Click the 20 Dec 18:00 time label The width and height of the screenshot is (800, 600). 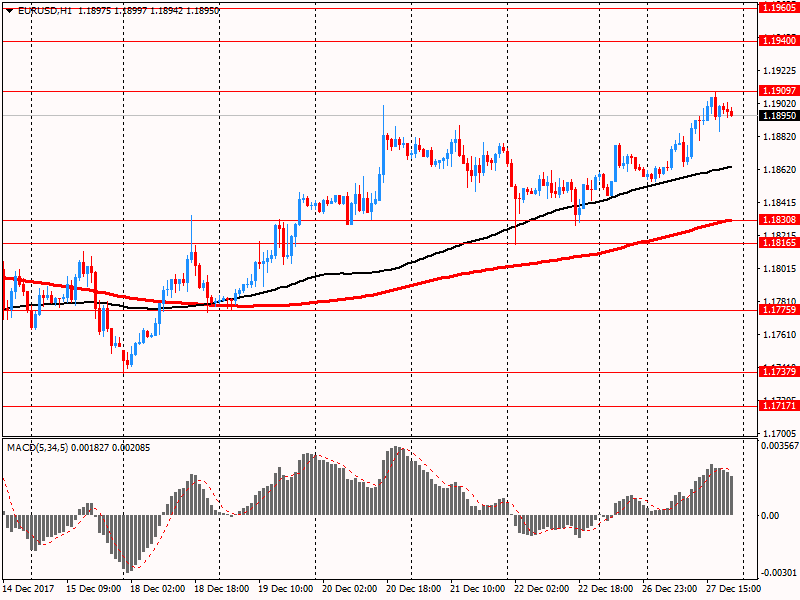(x=414, y=588)
